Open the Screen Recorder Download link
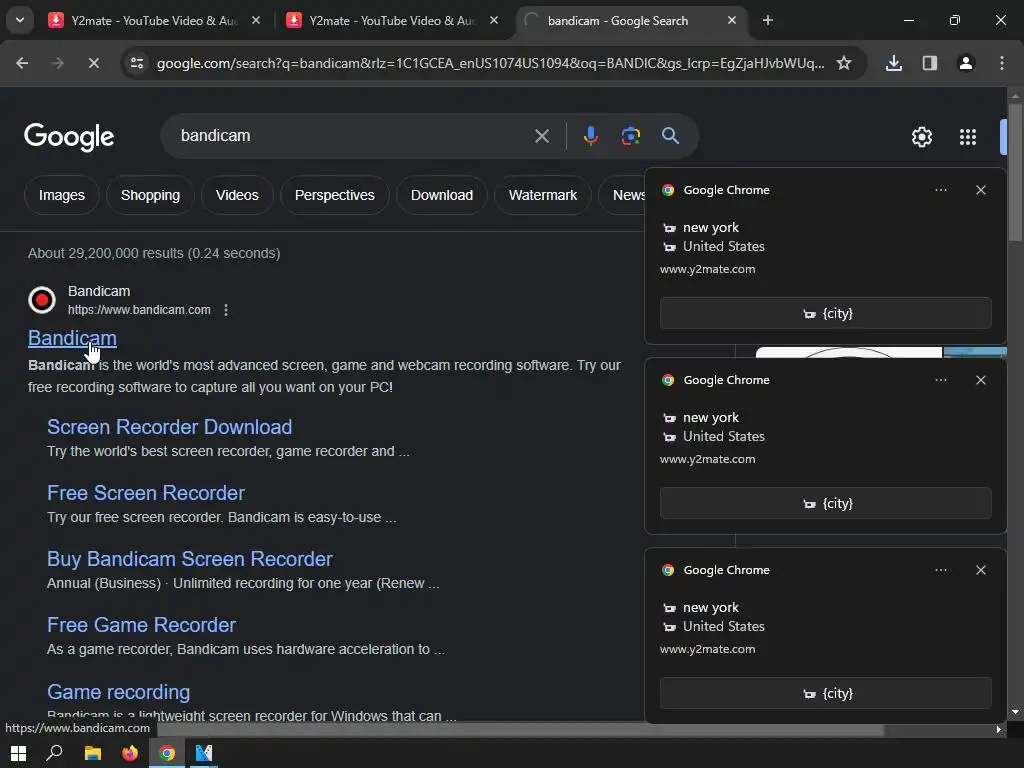The image size is (1024, 768). coord(169,427)
